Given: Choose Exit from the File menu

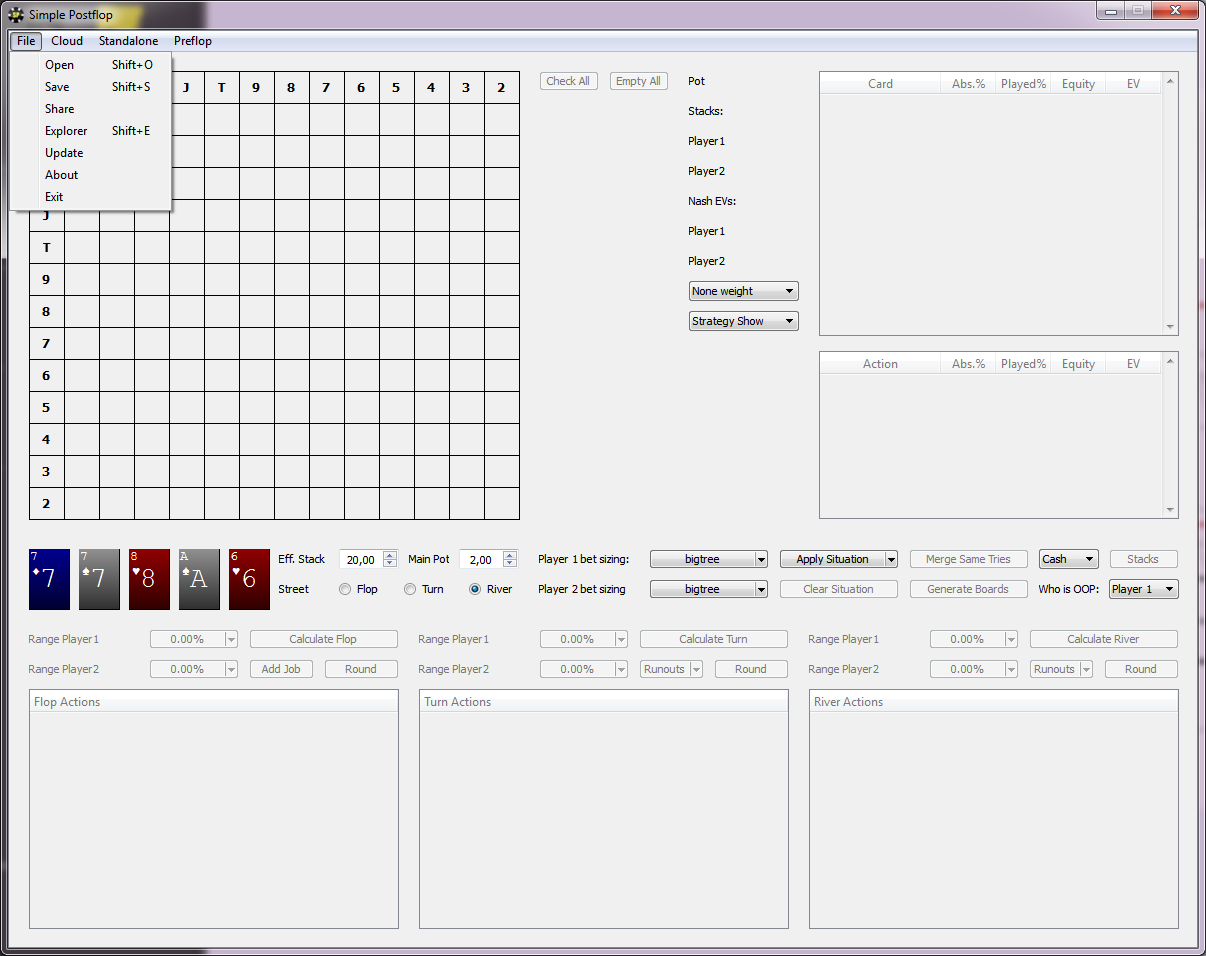Looking at the screenshot, I should (91, 197).
